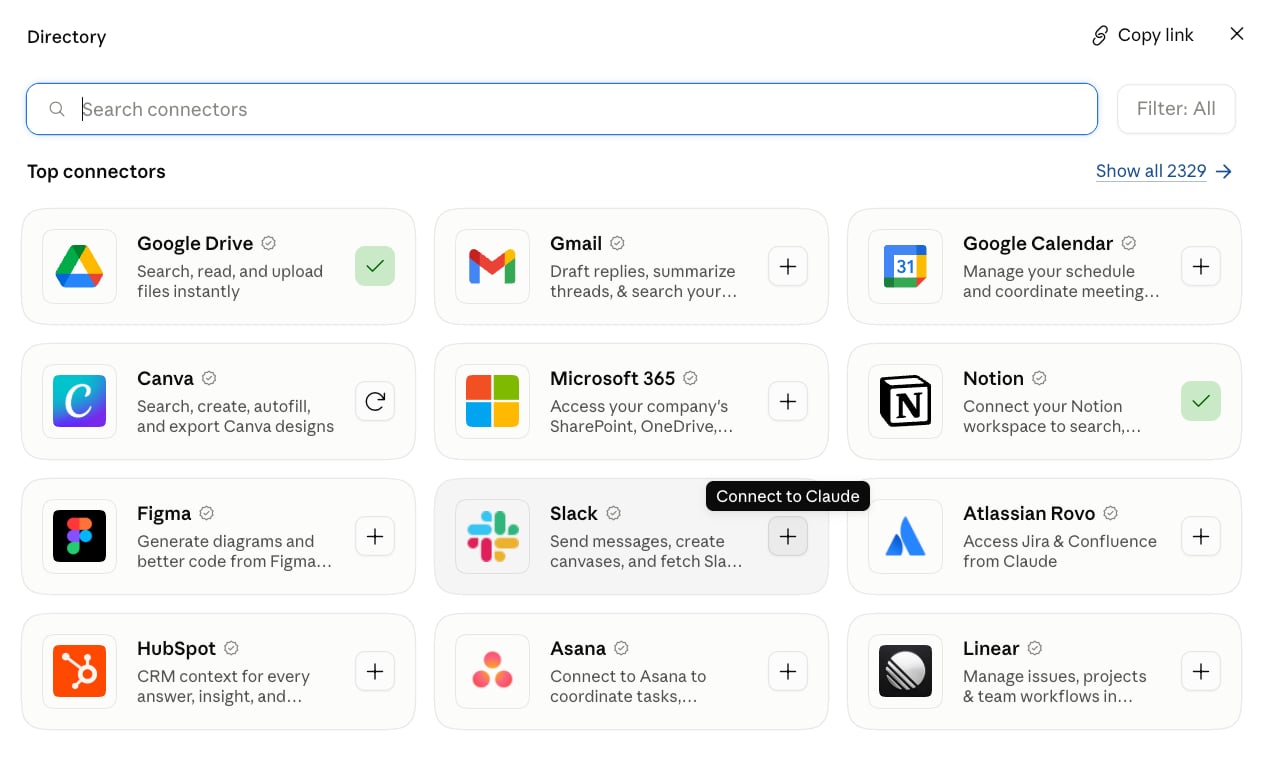
Task: Click the Notion logo icon
Action: point(905,401)
